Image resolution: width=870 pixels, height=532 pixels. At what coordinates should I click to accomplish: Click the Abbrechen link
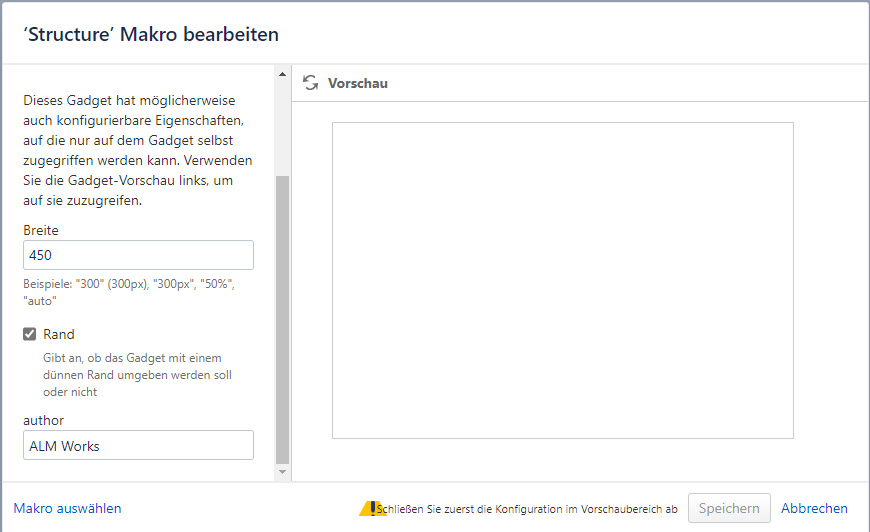tap(814, 508)
